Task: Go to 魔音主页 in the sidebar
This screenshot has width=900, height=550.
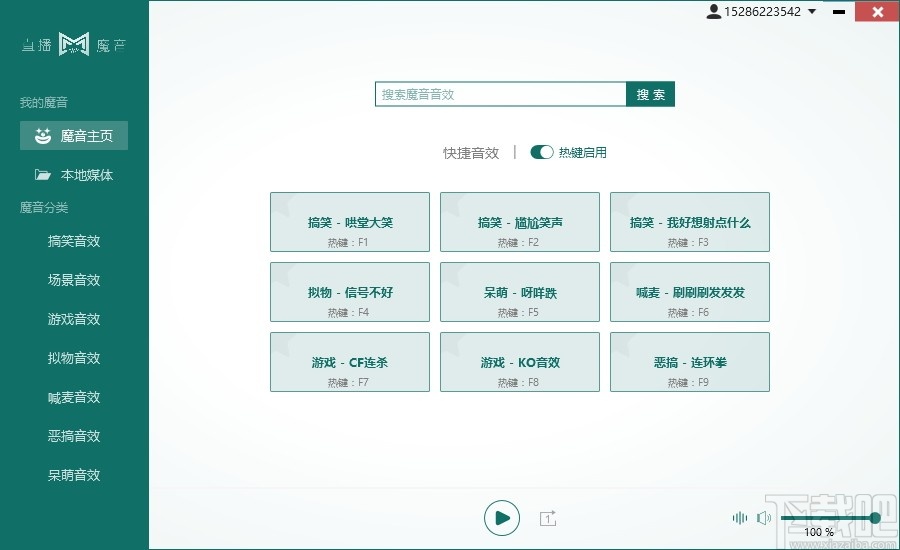Action: tap(74, 135)
